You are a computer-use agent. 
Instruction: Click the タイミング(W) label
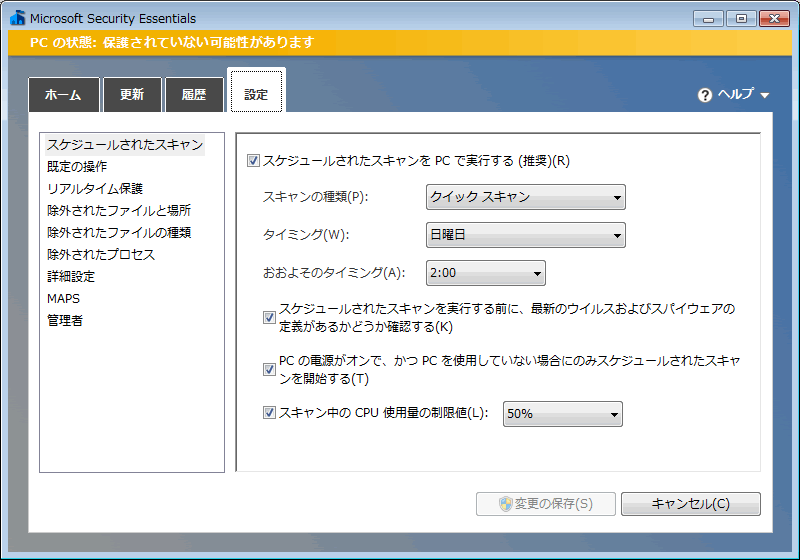point(306,235)
